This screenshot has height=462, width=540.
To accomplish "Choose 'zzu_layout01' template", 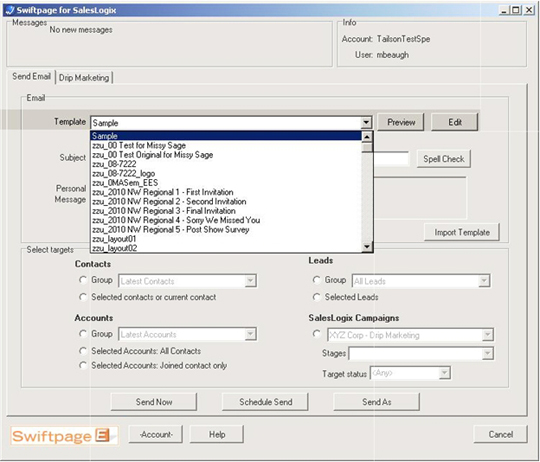I will click(x=226, y=239).
